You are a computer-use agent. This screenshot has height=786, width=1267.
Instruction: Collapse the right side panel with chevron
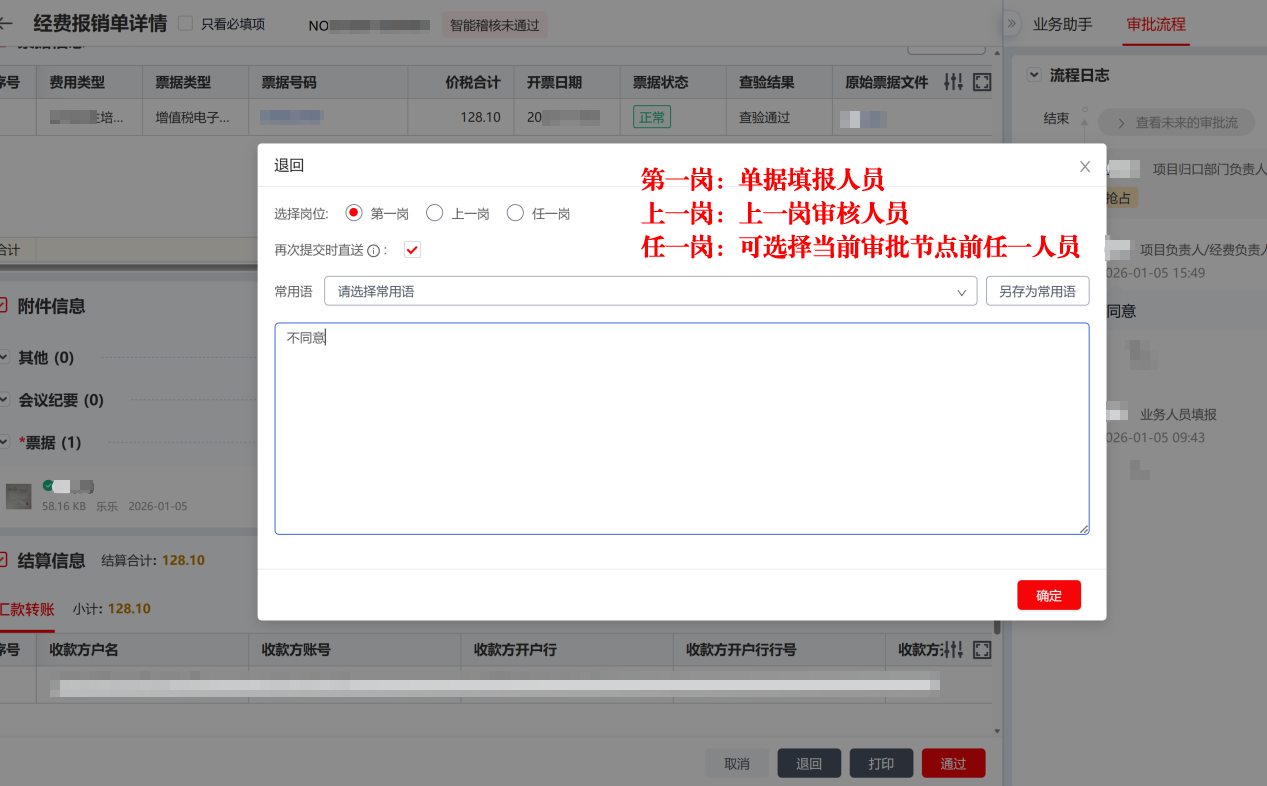pos(1012,24)
